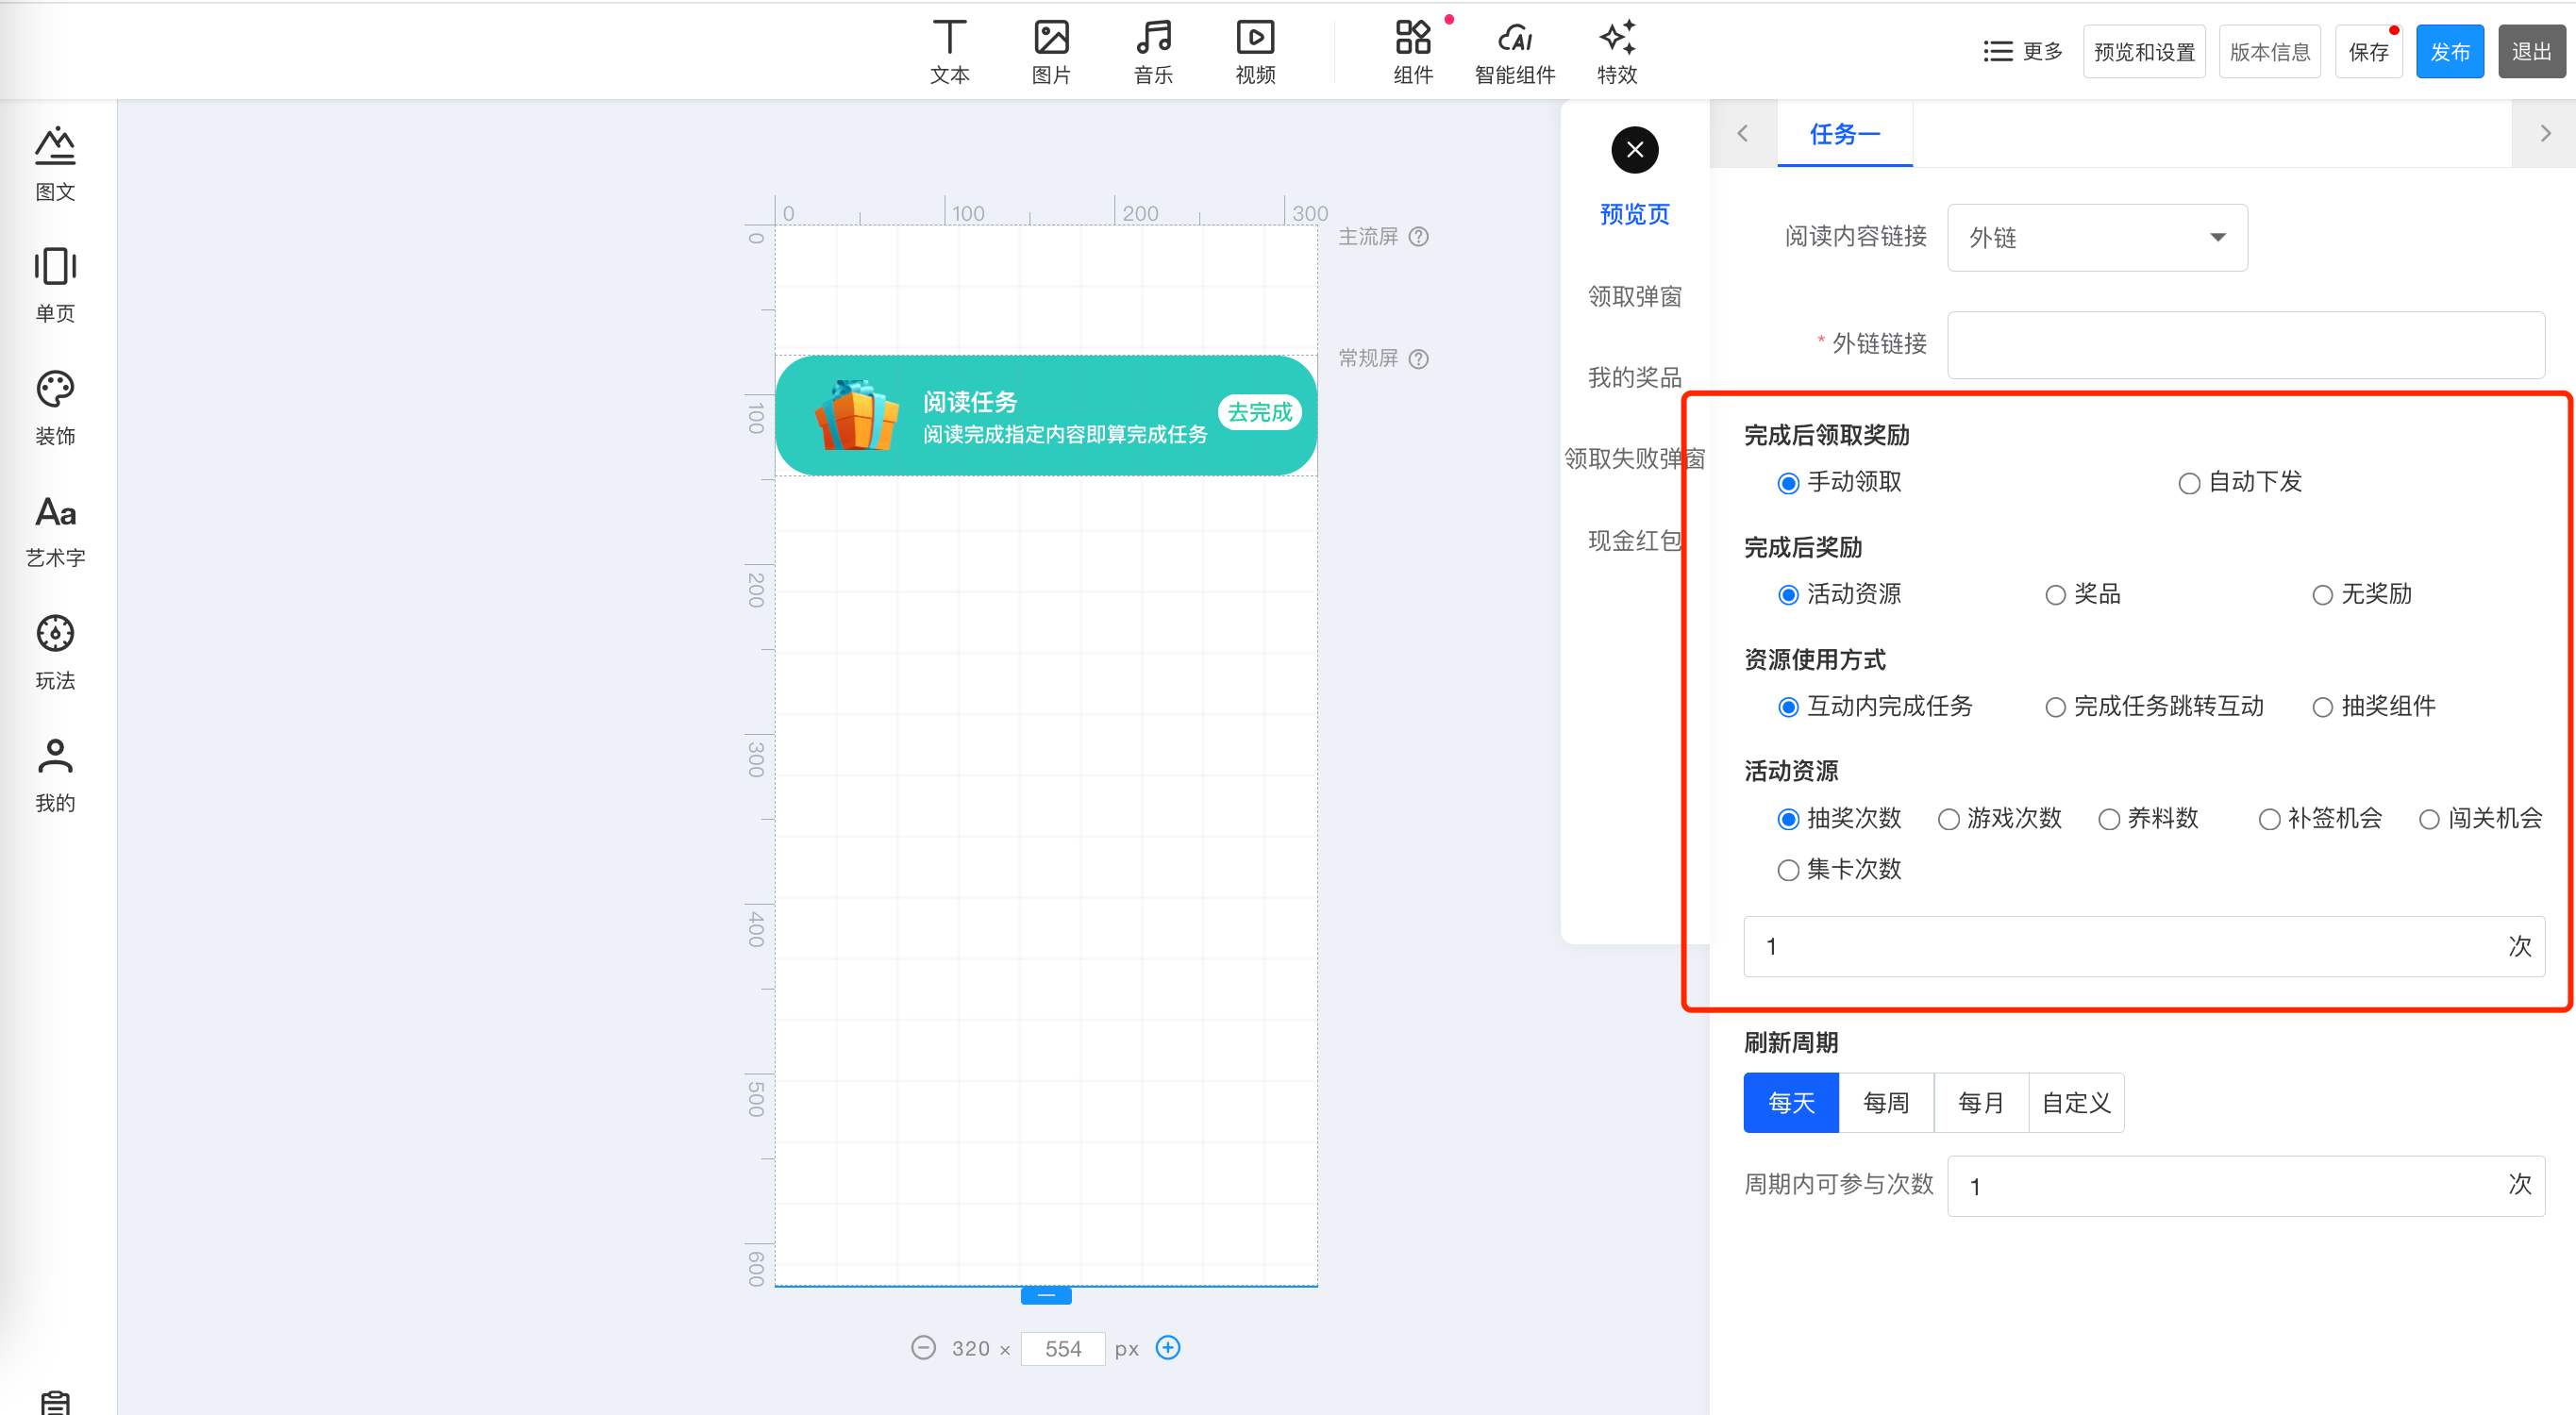Click the right chevron of task tabs
The image size is (2576, 1415).
pyautogui.click(x=2545, y=133)
